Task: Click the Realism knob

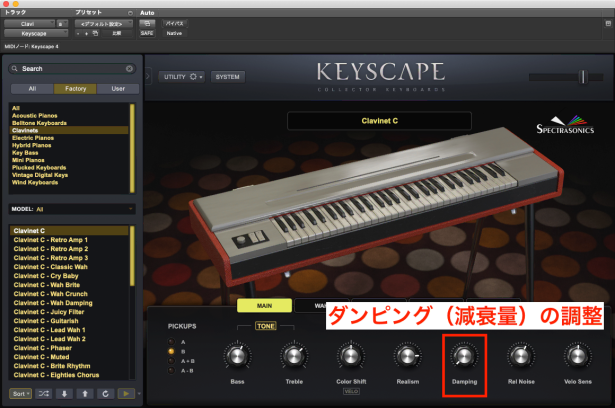Action: [x=408, y=356]
